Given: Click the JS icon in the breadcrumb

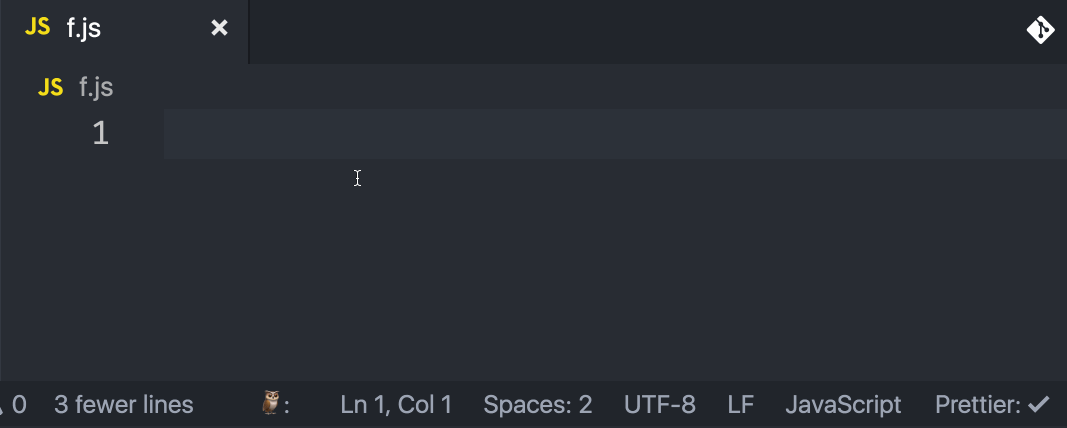Looking at the screenshot, I should (51, 87).
